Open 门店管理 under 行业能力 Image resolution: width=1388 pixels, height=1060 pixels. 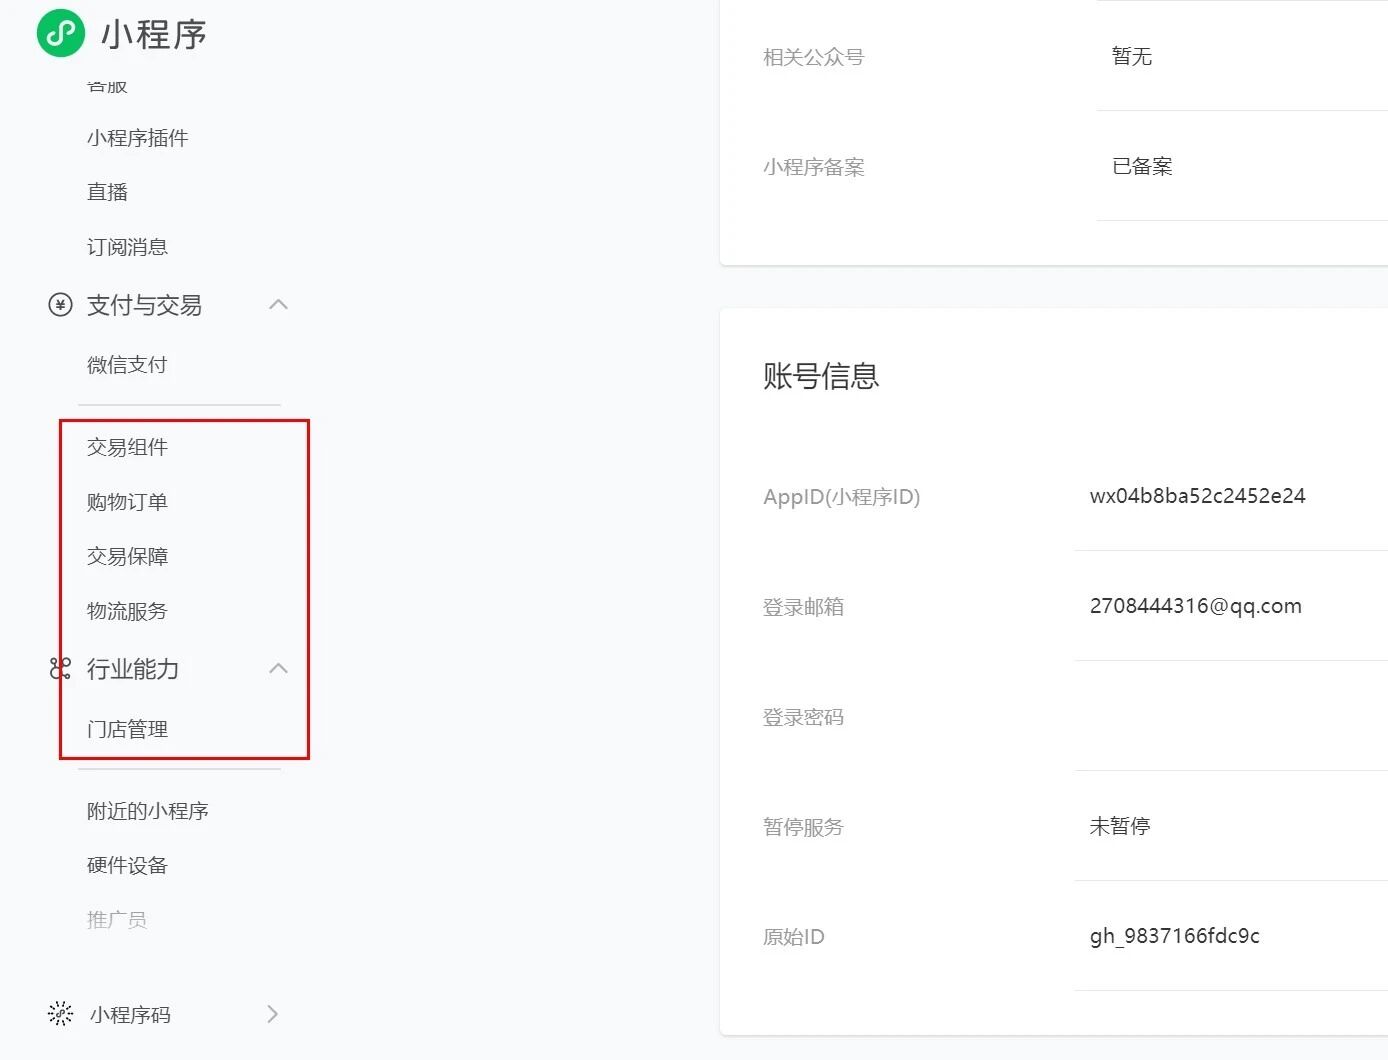point(127,729)
